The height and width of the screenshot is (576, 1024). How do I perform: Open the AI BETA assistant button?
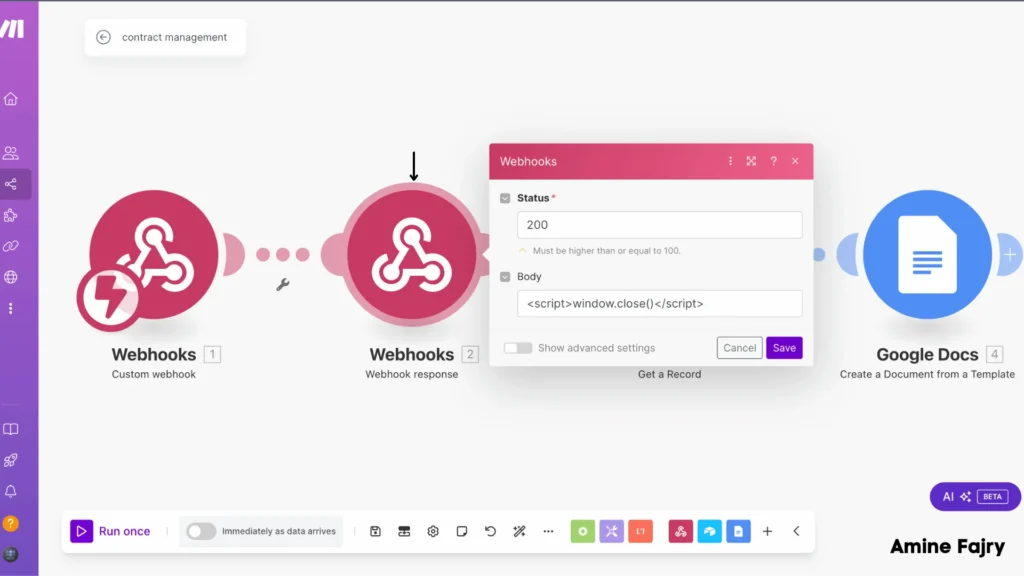975,496
